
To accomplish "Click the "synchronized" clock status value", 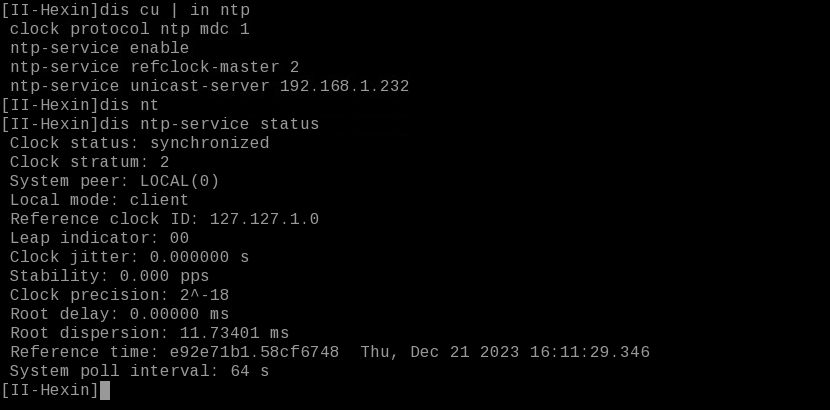I will click(209, 143).
